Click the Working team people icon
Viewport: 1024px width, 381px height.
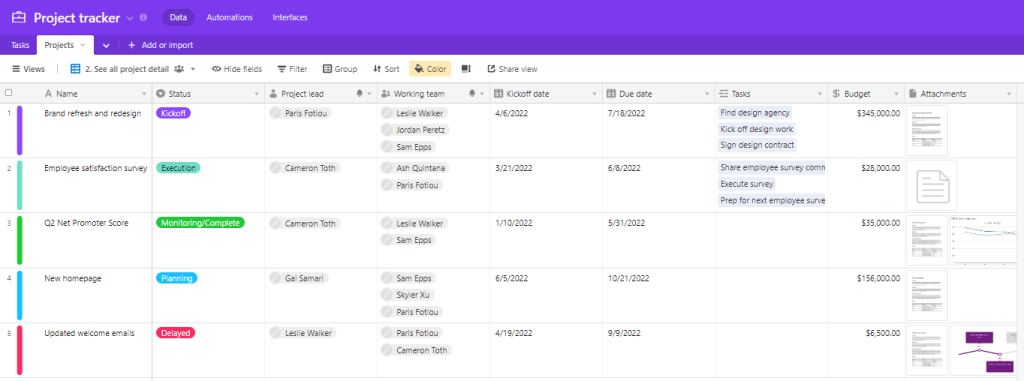(386, 93)
